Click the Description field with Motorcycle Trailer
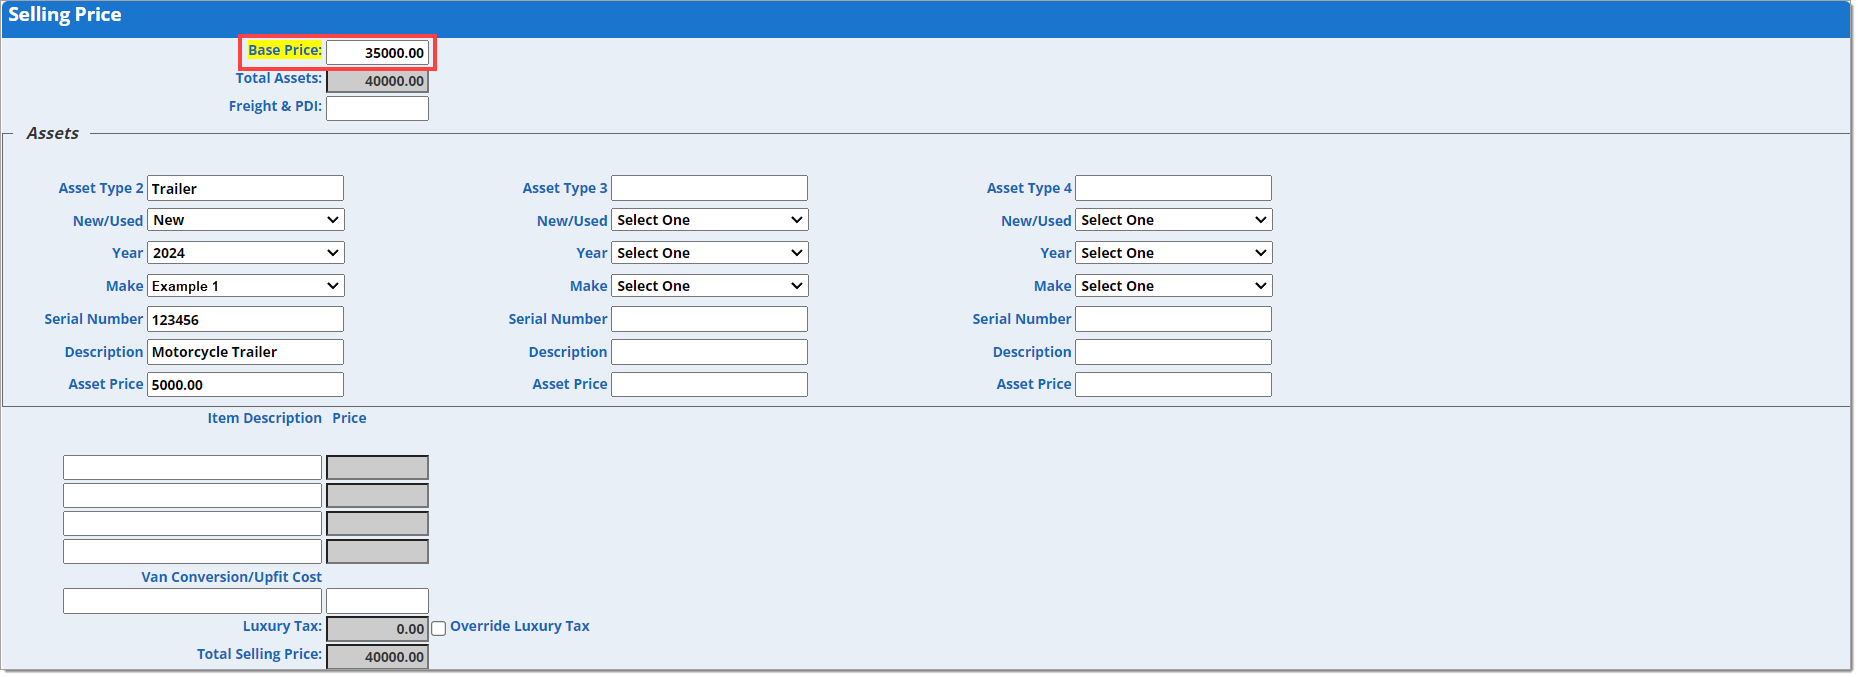The image size is (1858, 677). (246, 352)
